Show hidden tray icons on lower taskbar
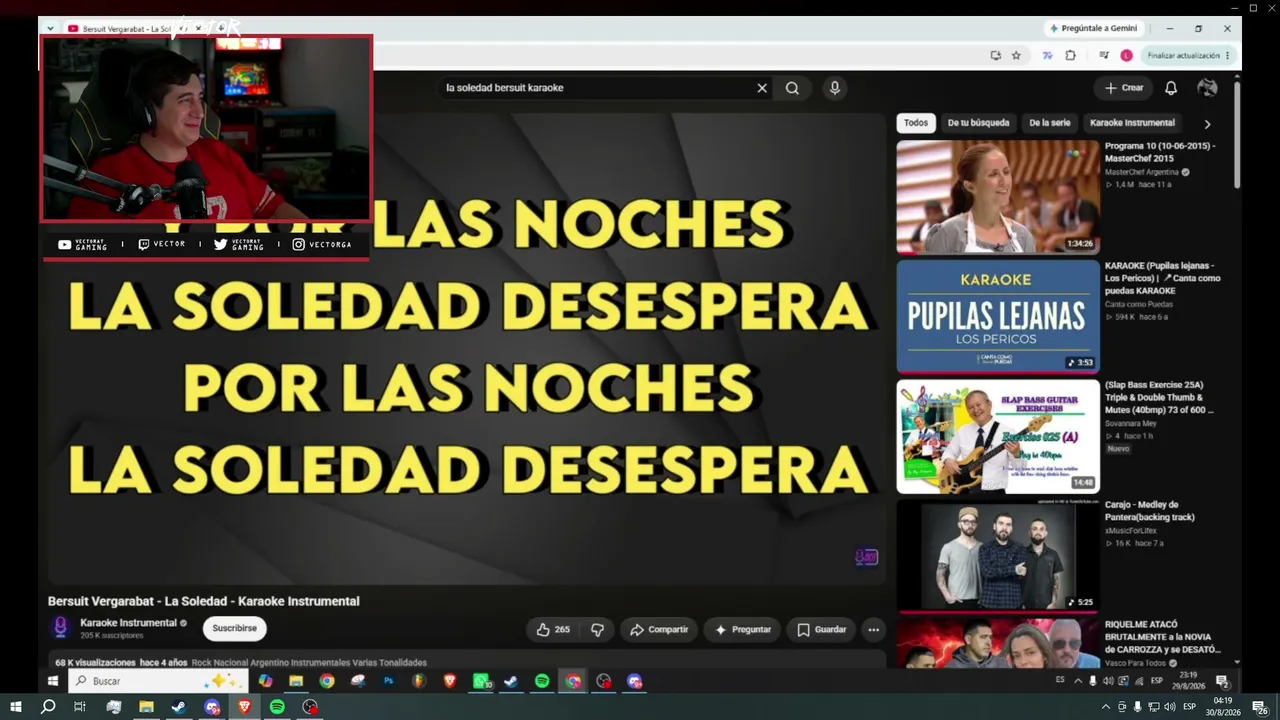Viewport: 1280px width, 720px height. pyautogui.click(x=1105, y=707)
